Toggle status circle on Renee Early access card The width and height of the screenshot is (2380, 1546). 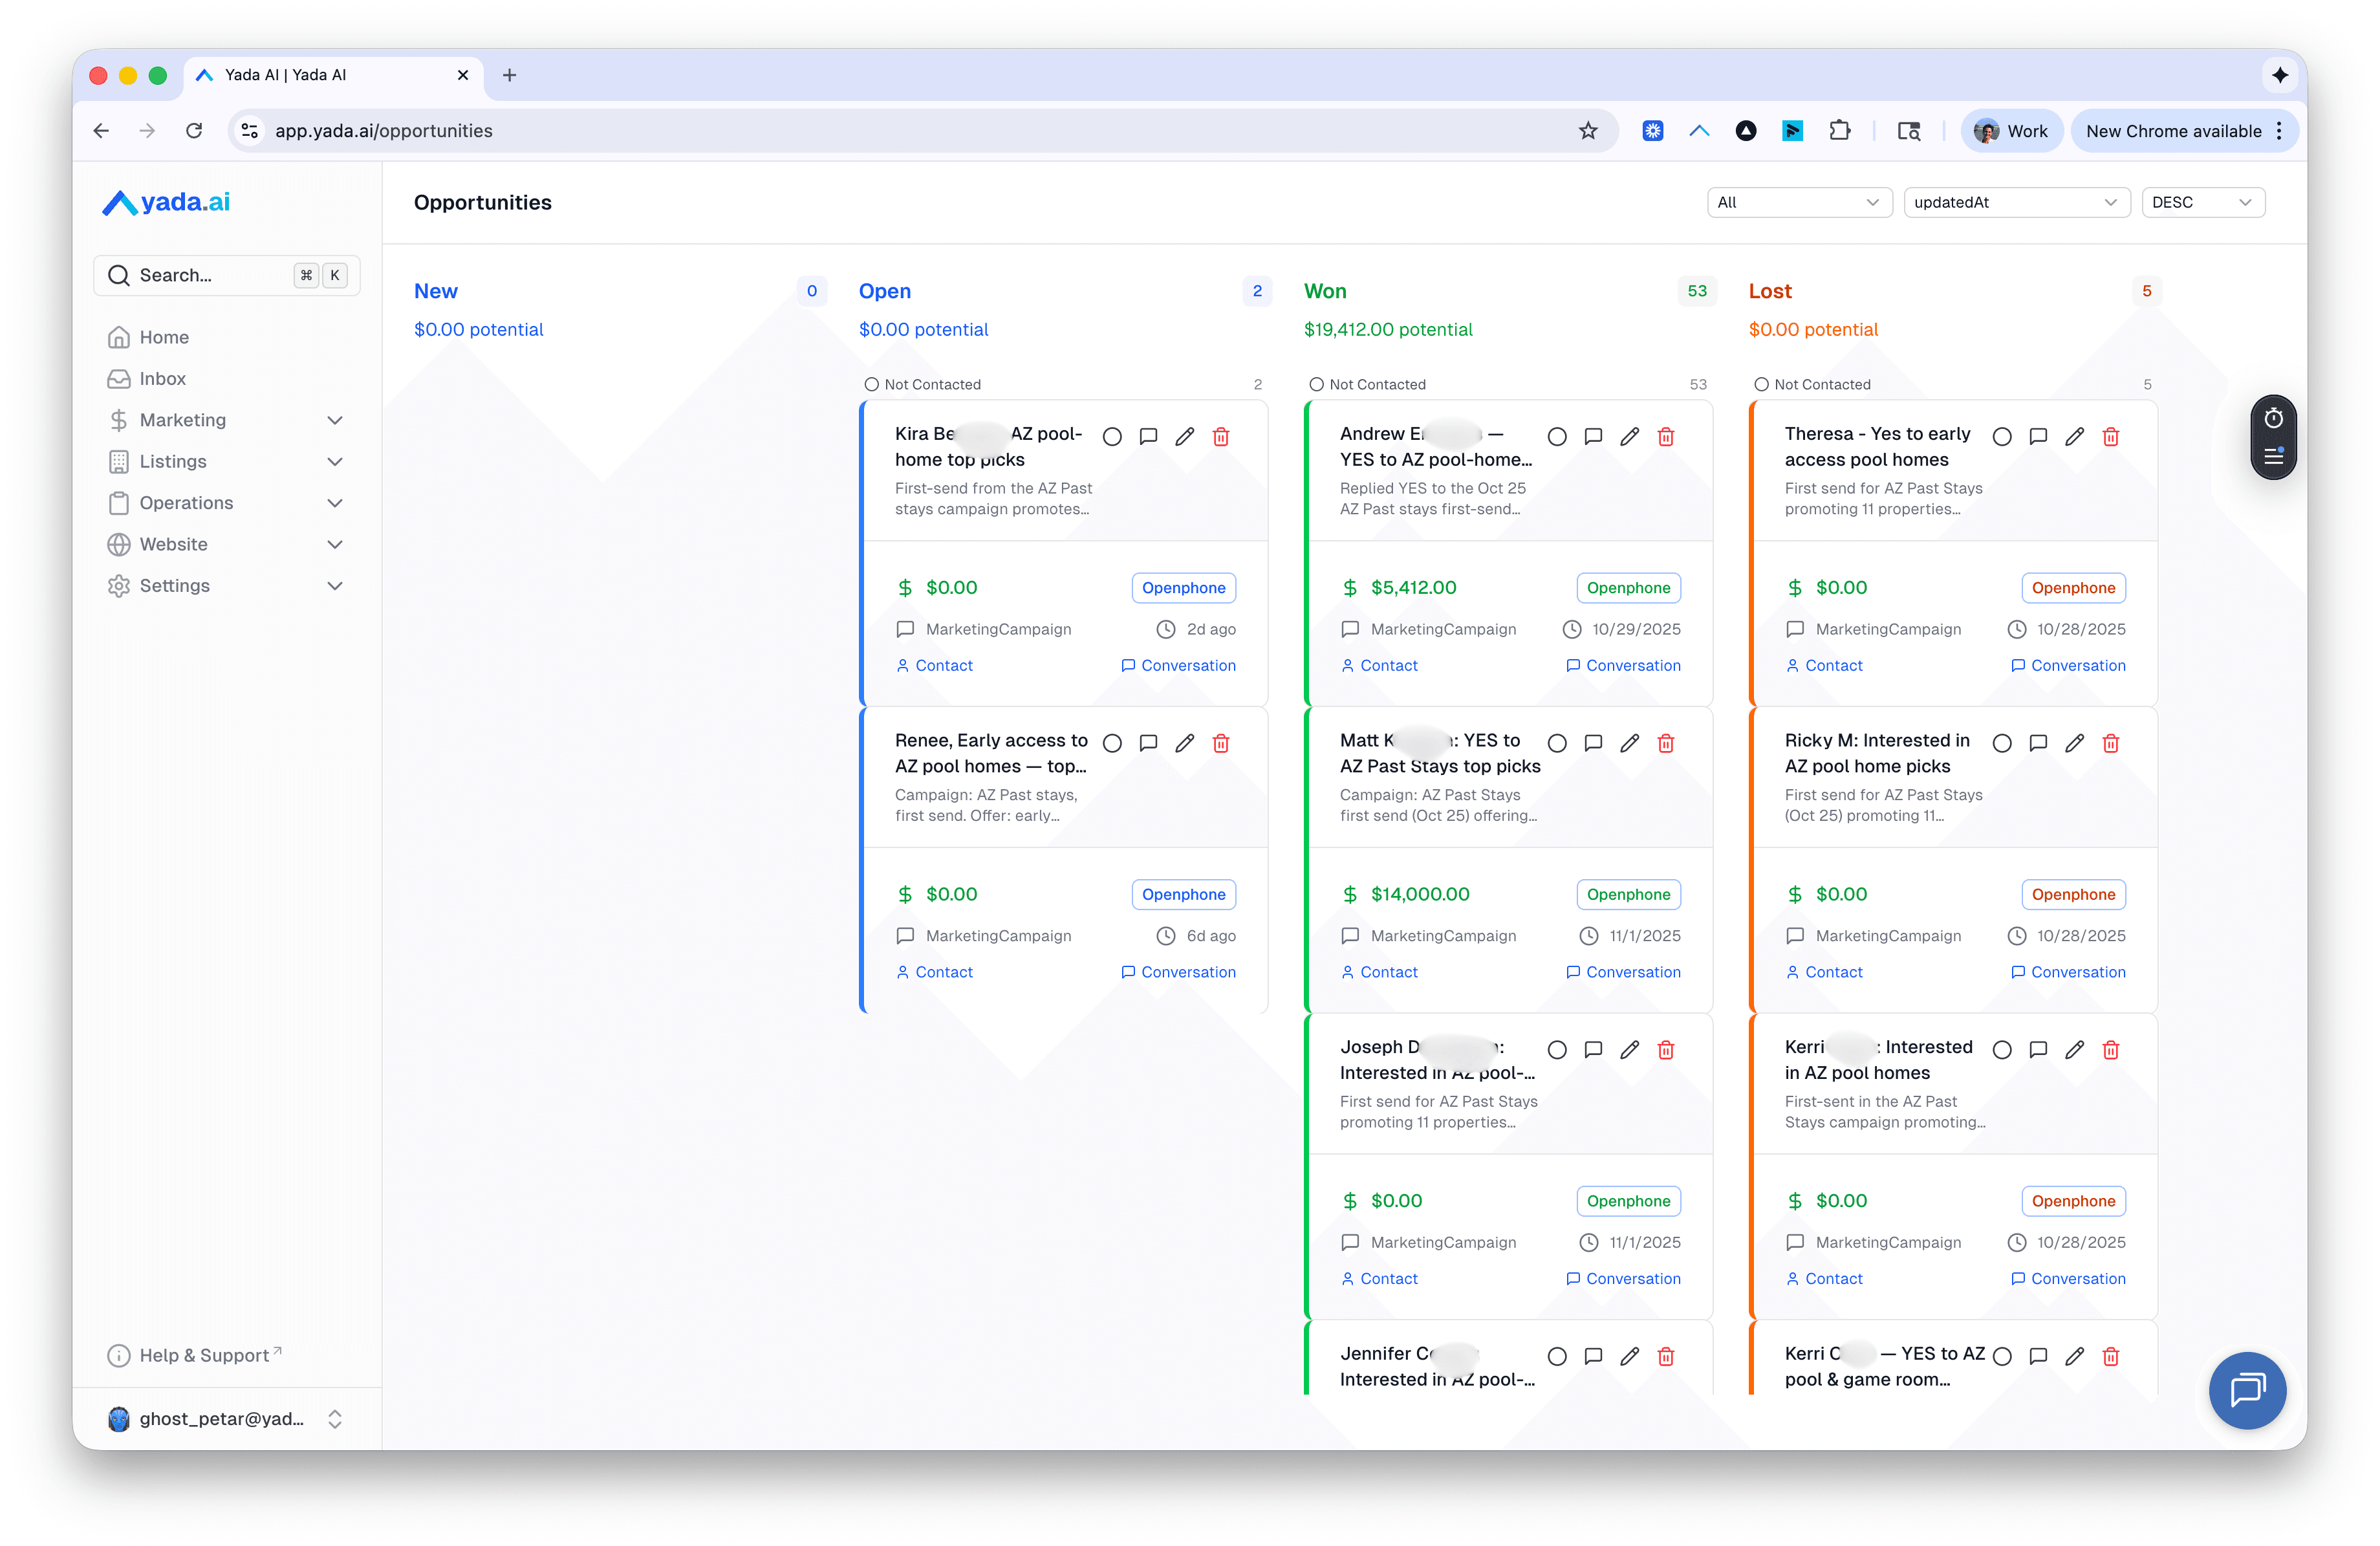coord(1112,743)
